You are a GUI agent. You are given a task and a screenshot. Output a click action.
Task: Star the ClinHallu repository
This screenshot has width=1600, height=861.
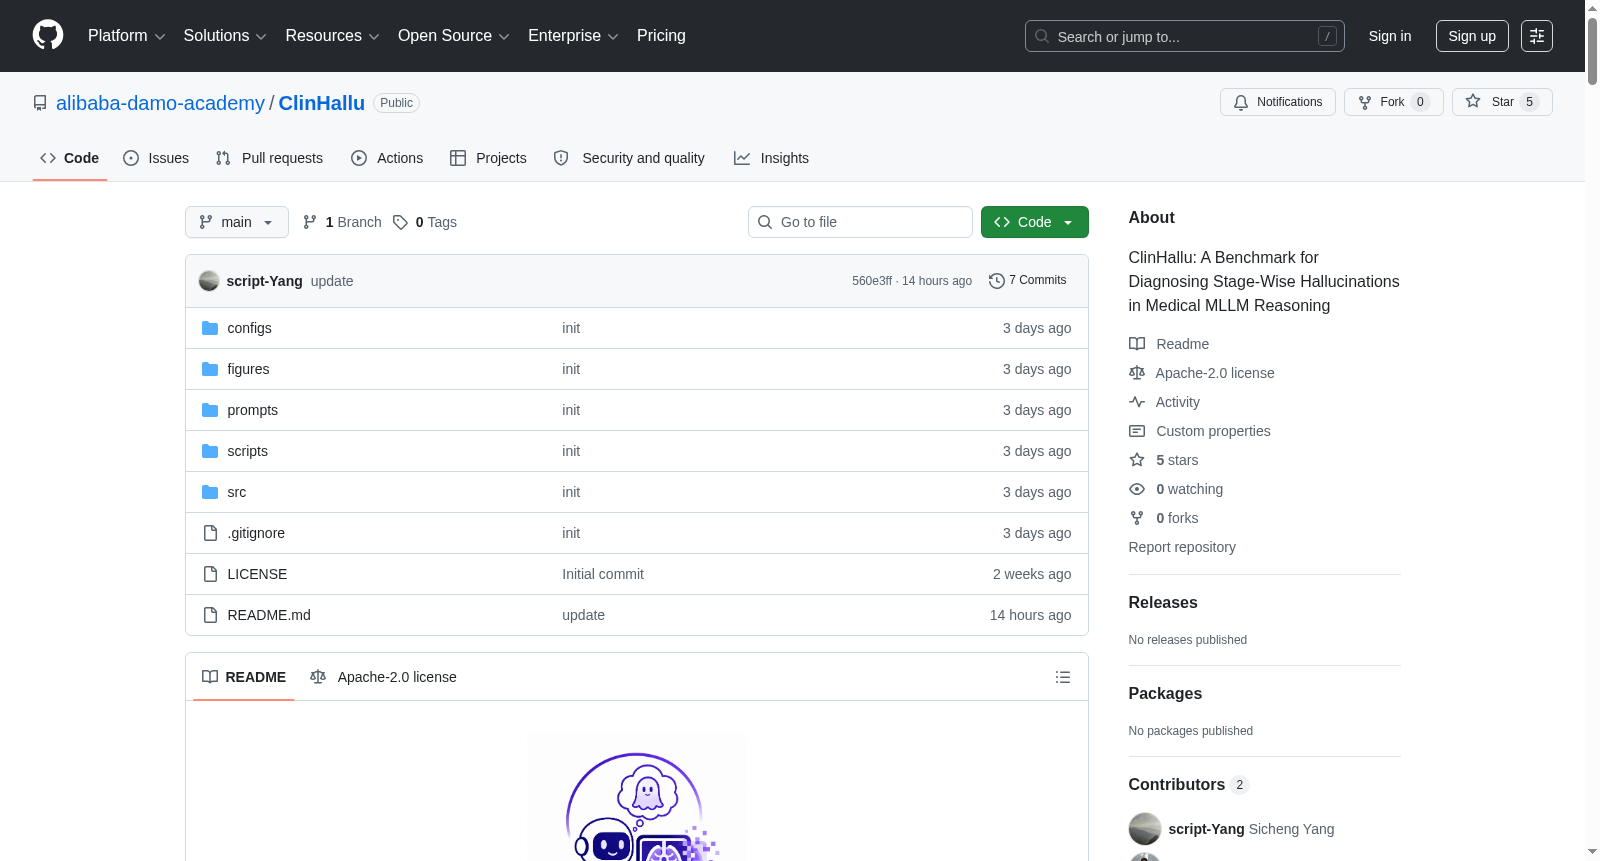(1502, 102)
